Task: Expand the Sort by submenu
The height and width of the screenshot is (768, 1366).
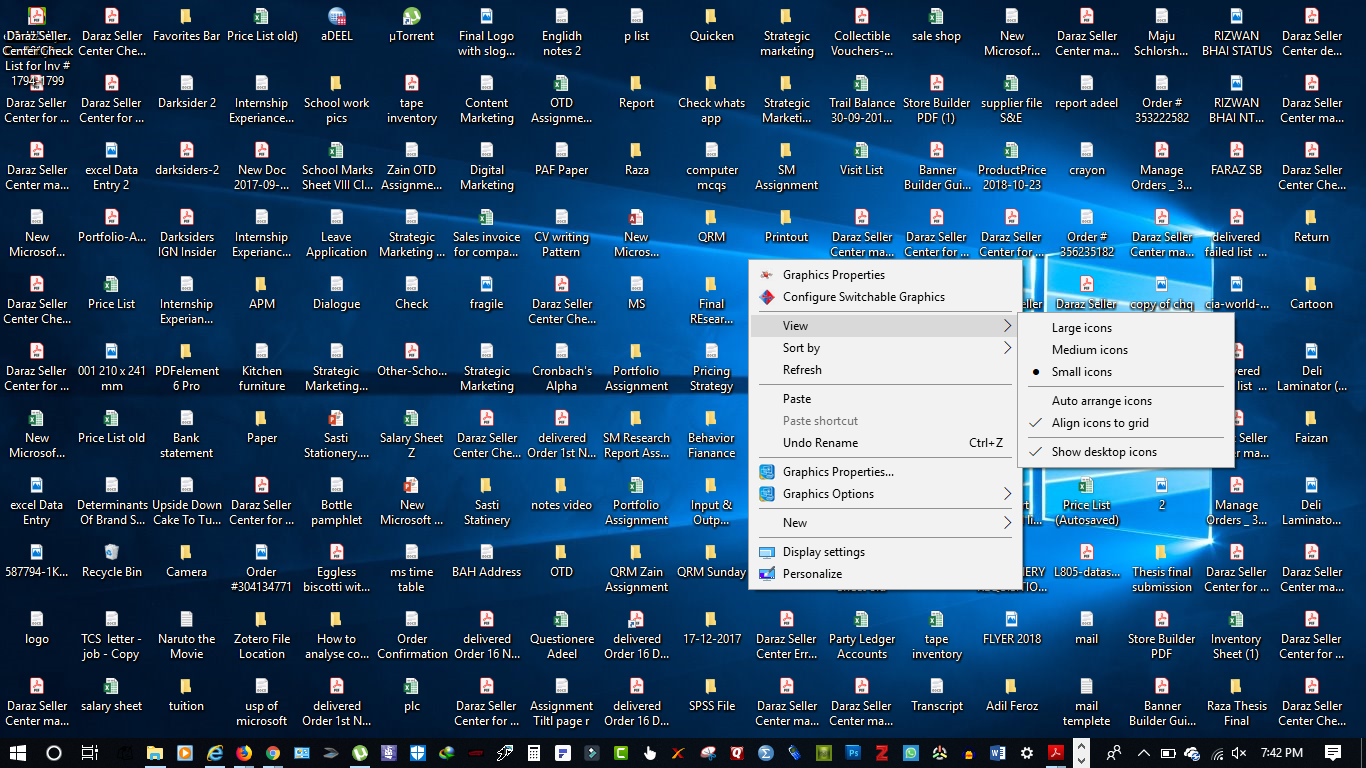Action: pos(800,347)
